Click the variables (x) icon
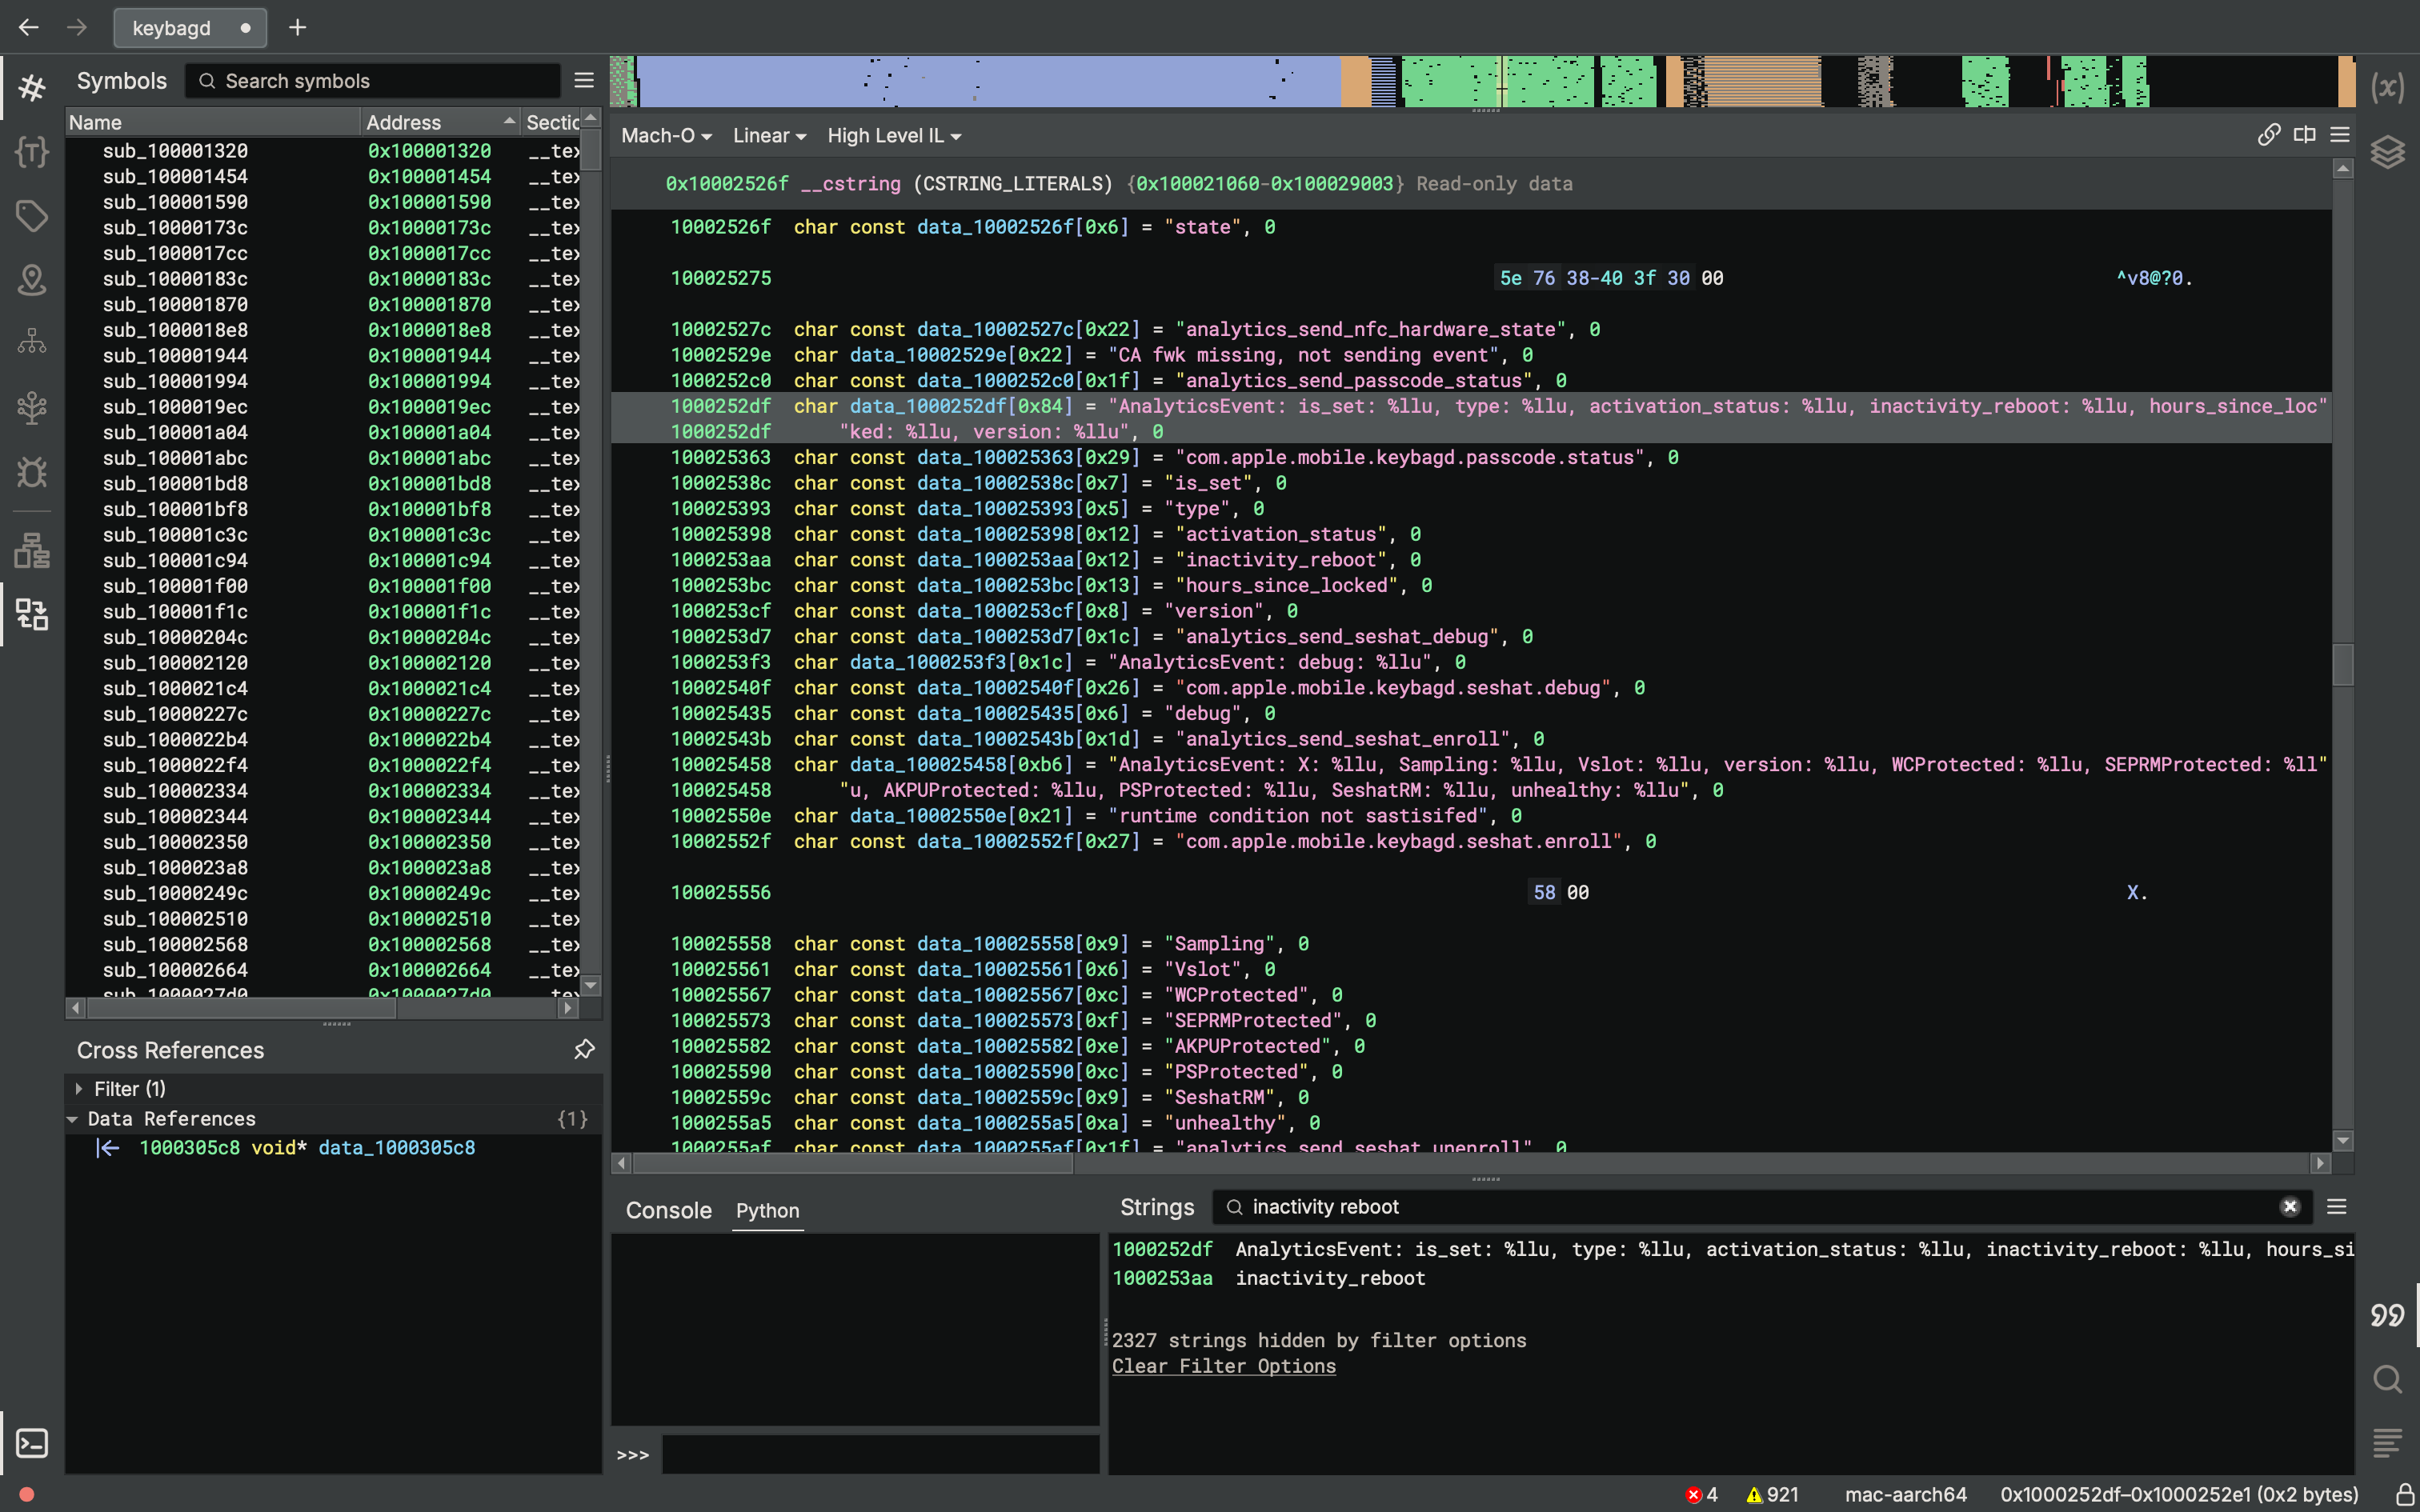Screen dimensions: 2420x1512 (2387, 88)
